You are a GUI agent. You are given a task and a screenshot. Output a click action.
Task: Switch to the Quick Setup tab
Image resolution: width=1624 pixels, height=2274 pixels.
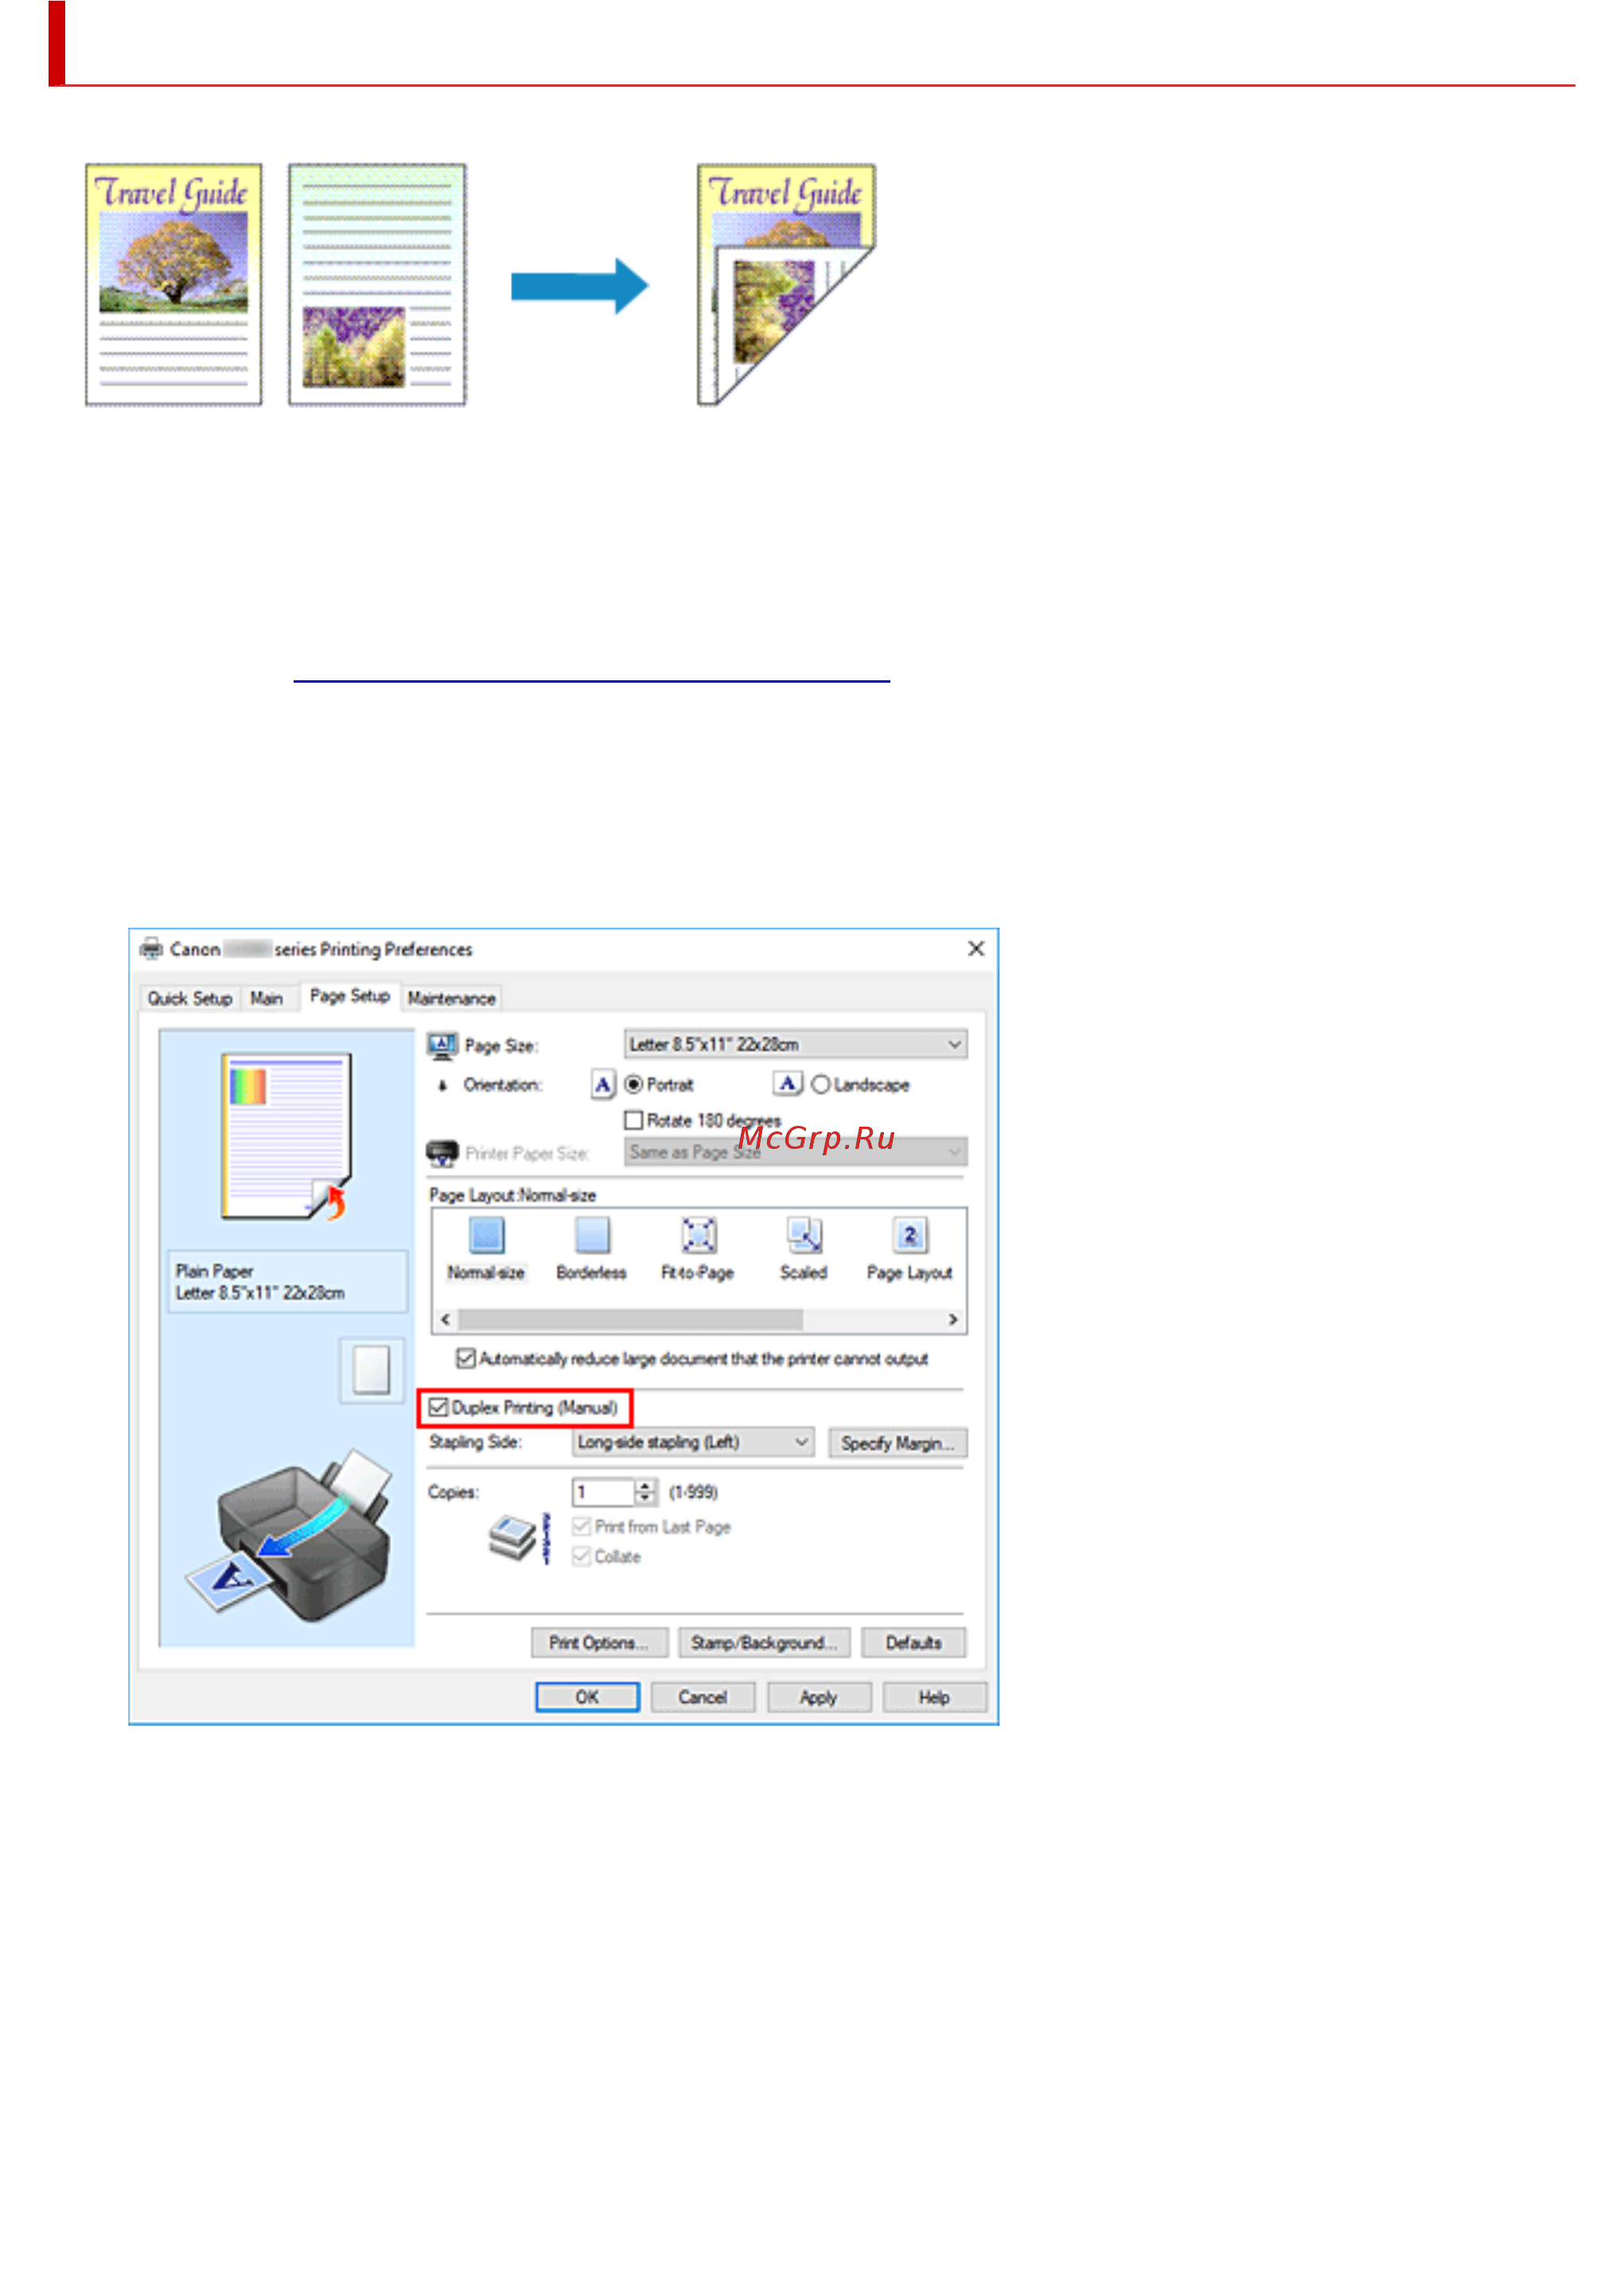tap(190, 998)
